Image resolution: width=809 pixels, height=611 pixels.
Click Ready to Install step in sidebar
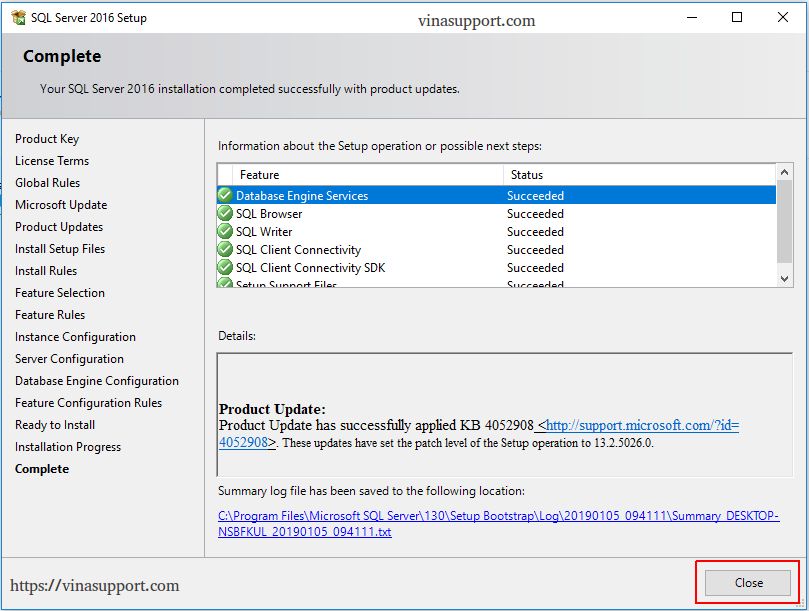(x=55, y=425)
